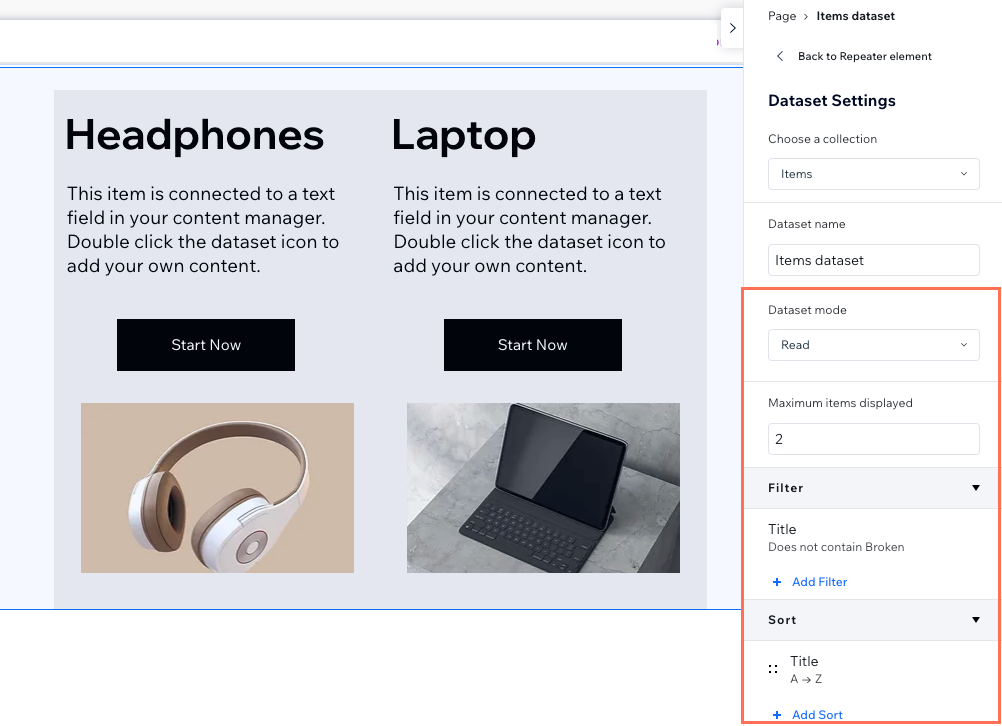
Task: Open the Title does not contain Broken filter
Action: 836,537
